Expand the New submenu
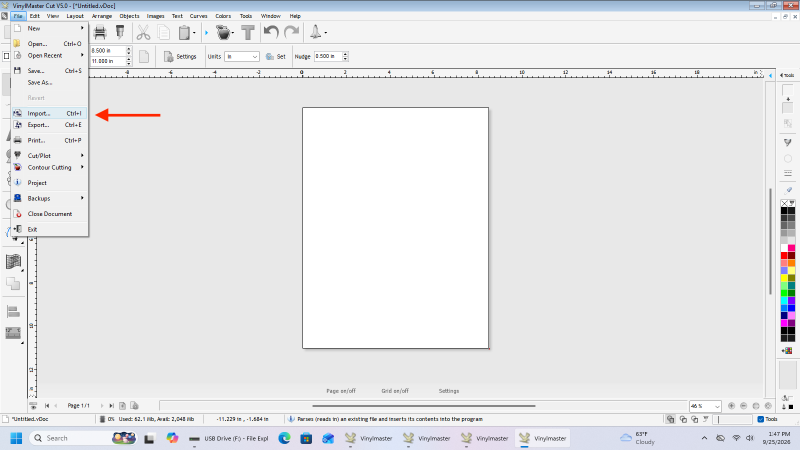Screen dimensions: 800x450 click(x=49, y=29)
